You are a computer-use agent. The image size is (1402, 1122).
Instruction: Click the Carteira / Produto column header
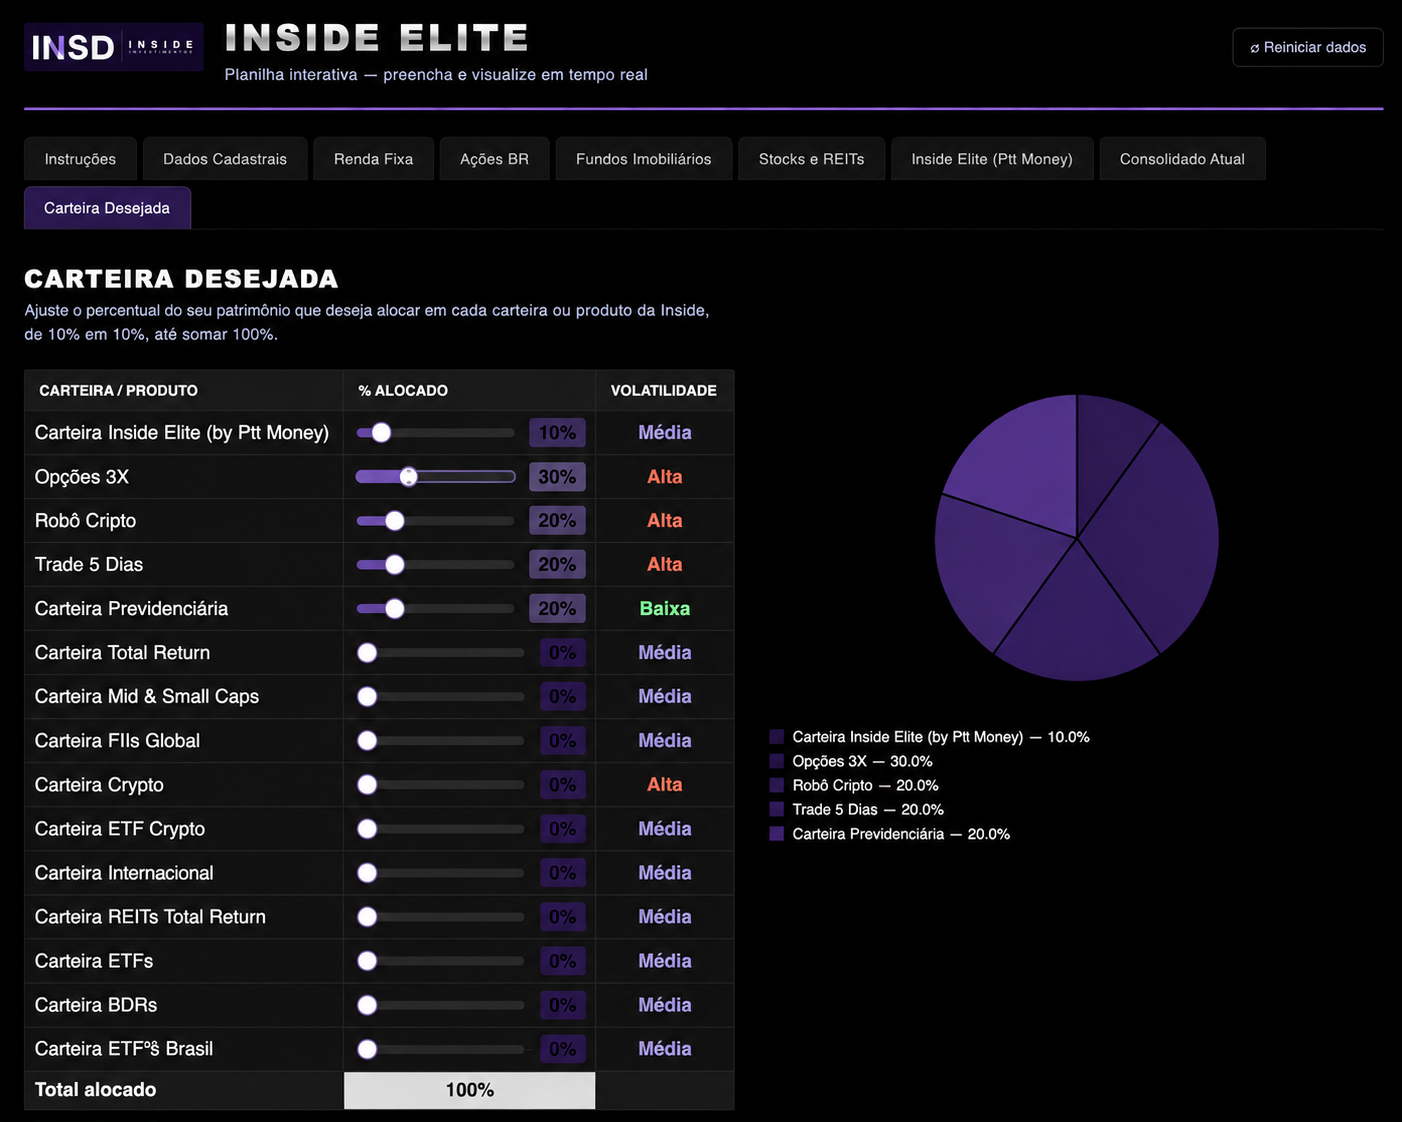tap(118, 391)
